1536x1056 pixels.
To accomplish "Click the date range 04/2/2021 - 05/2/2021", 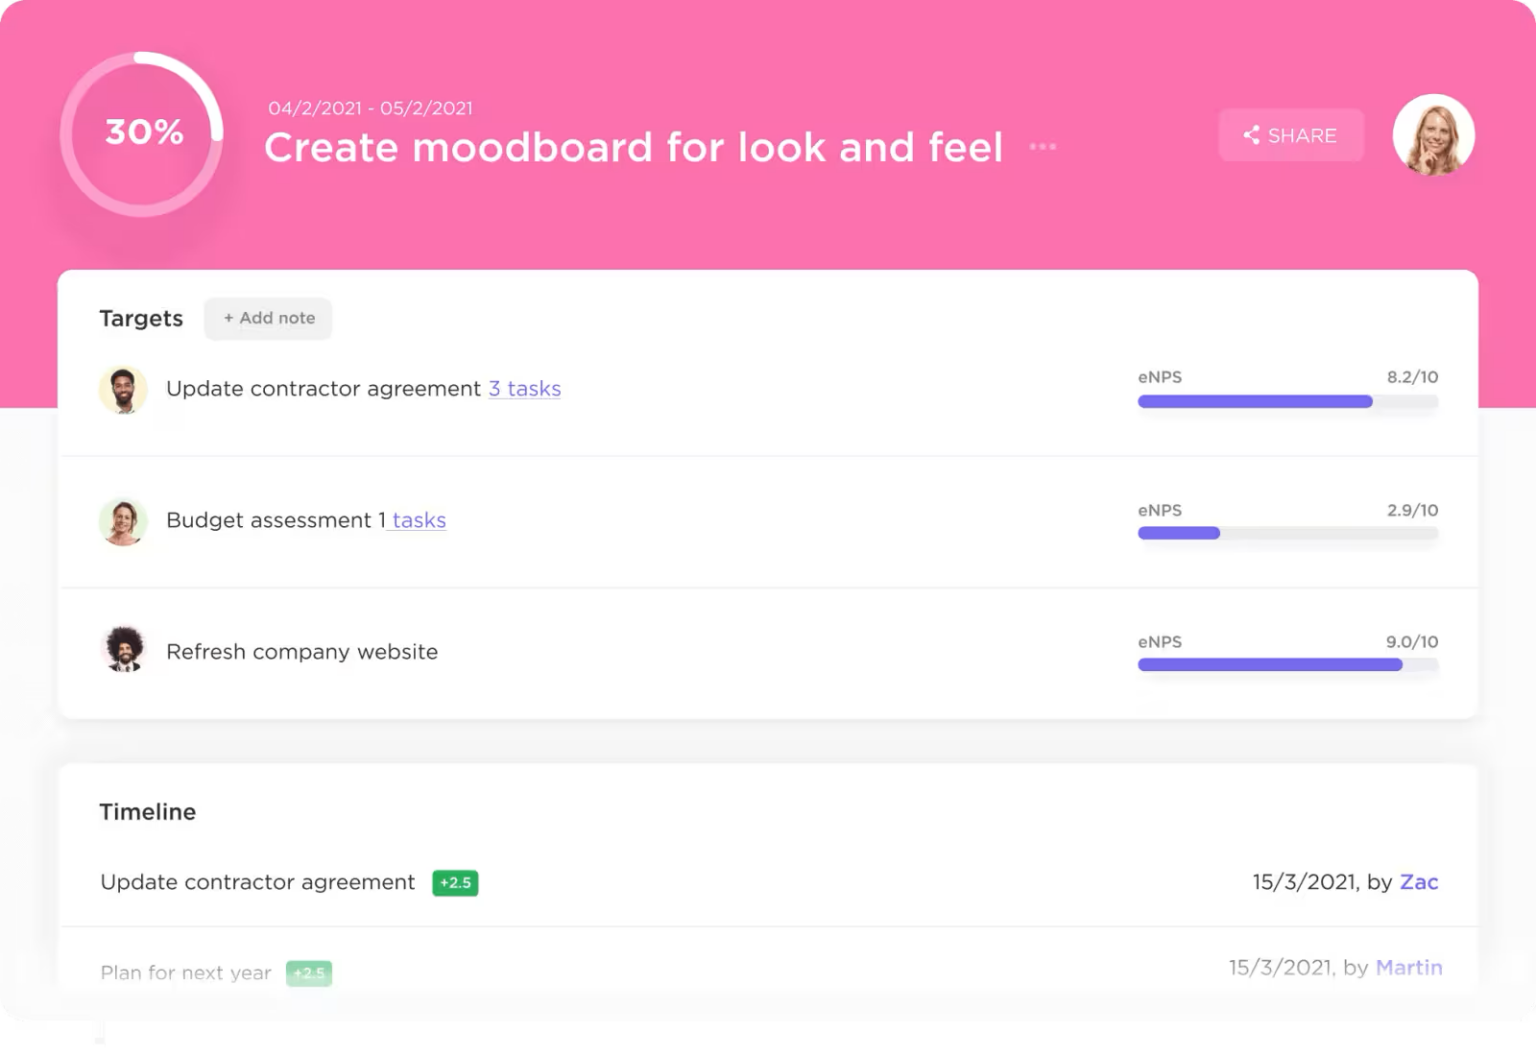I will click(x=371, y=108).
